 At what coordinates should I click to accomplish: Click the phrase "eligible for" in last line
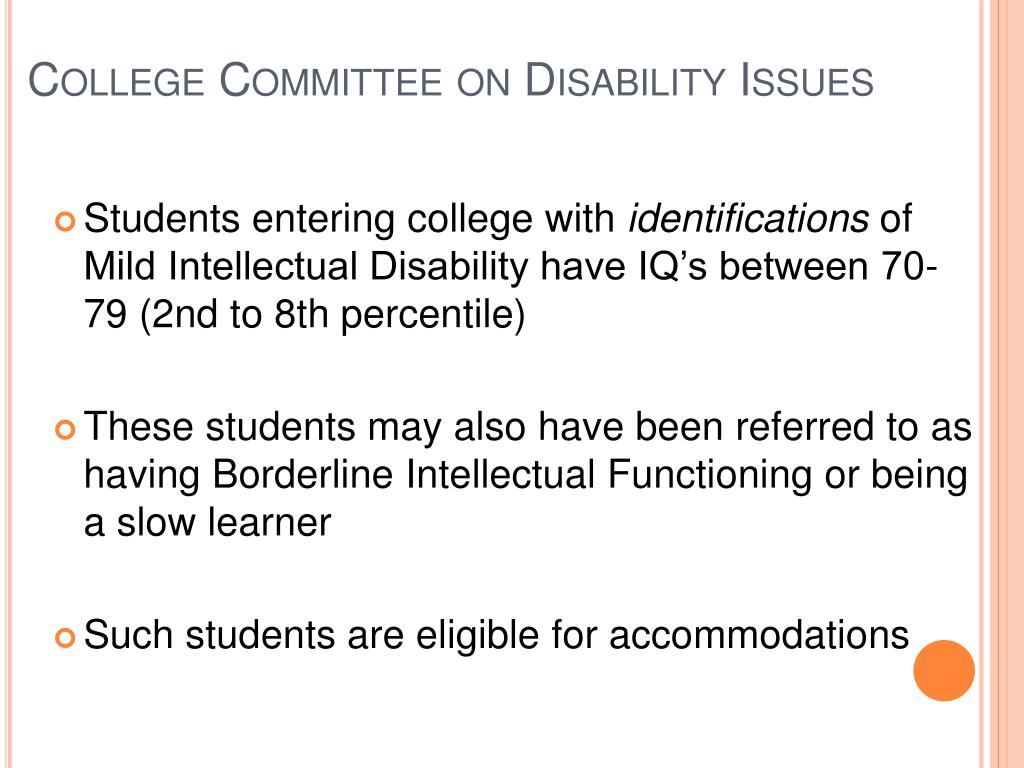[506, 635]
